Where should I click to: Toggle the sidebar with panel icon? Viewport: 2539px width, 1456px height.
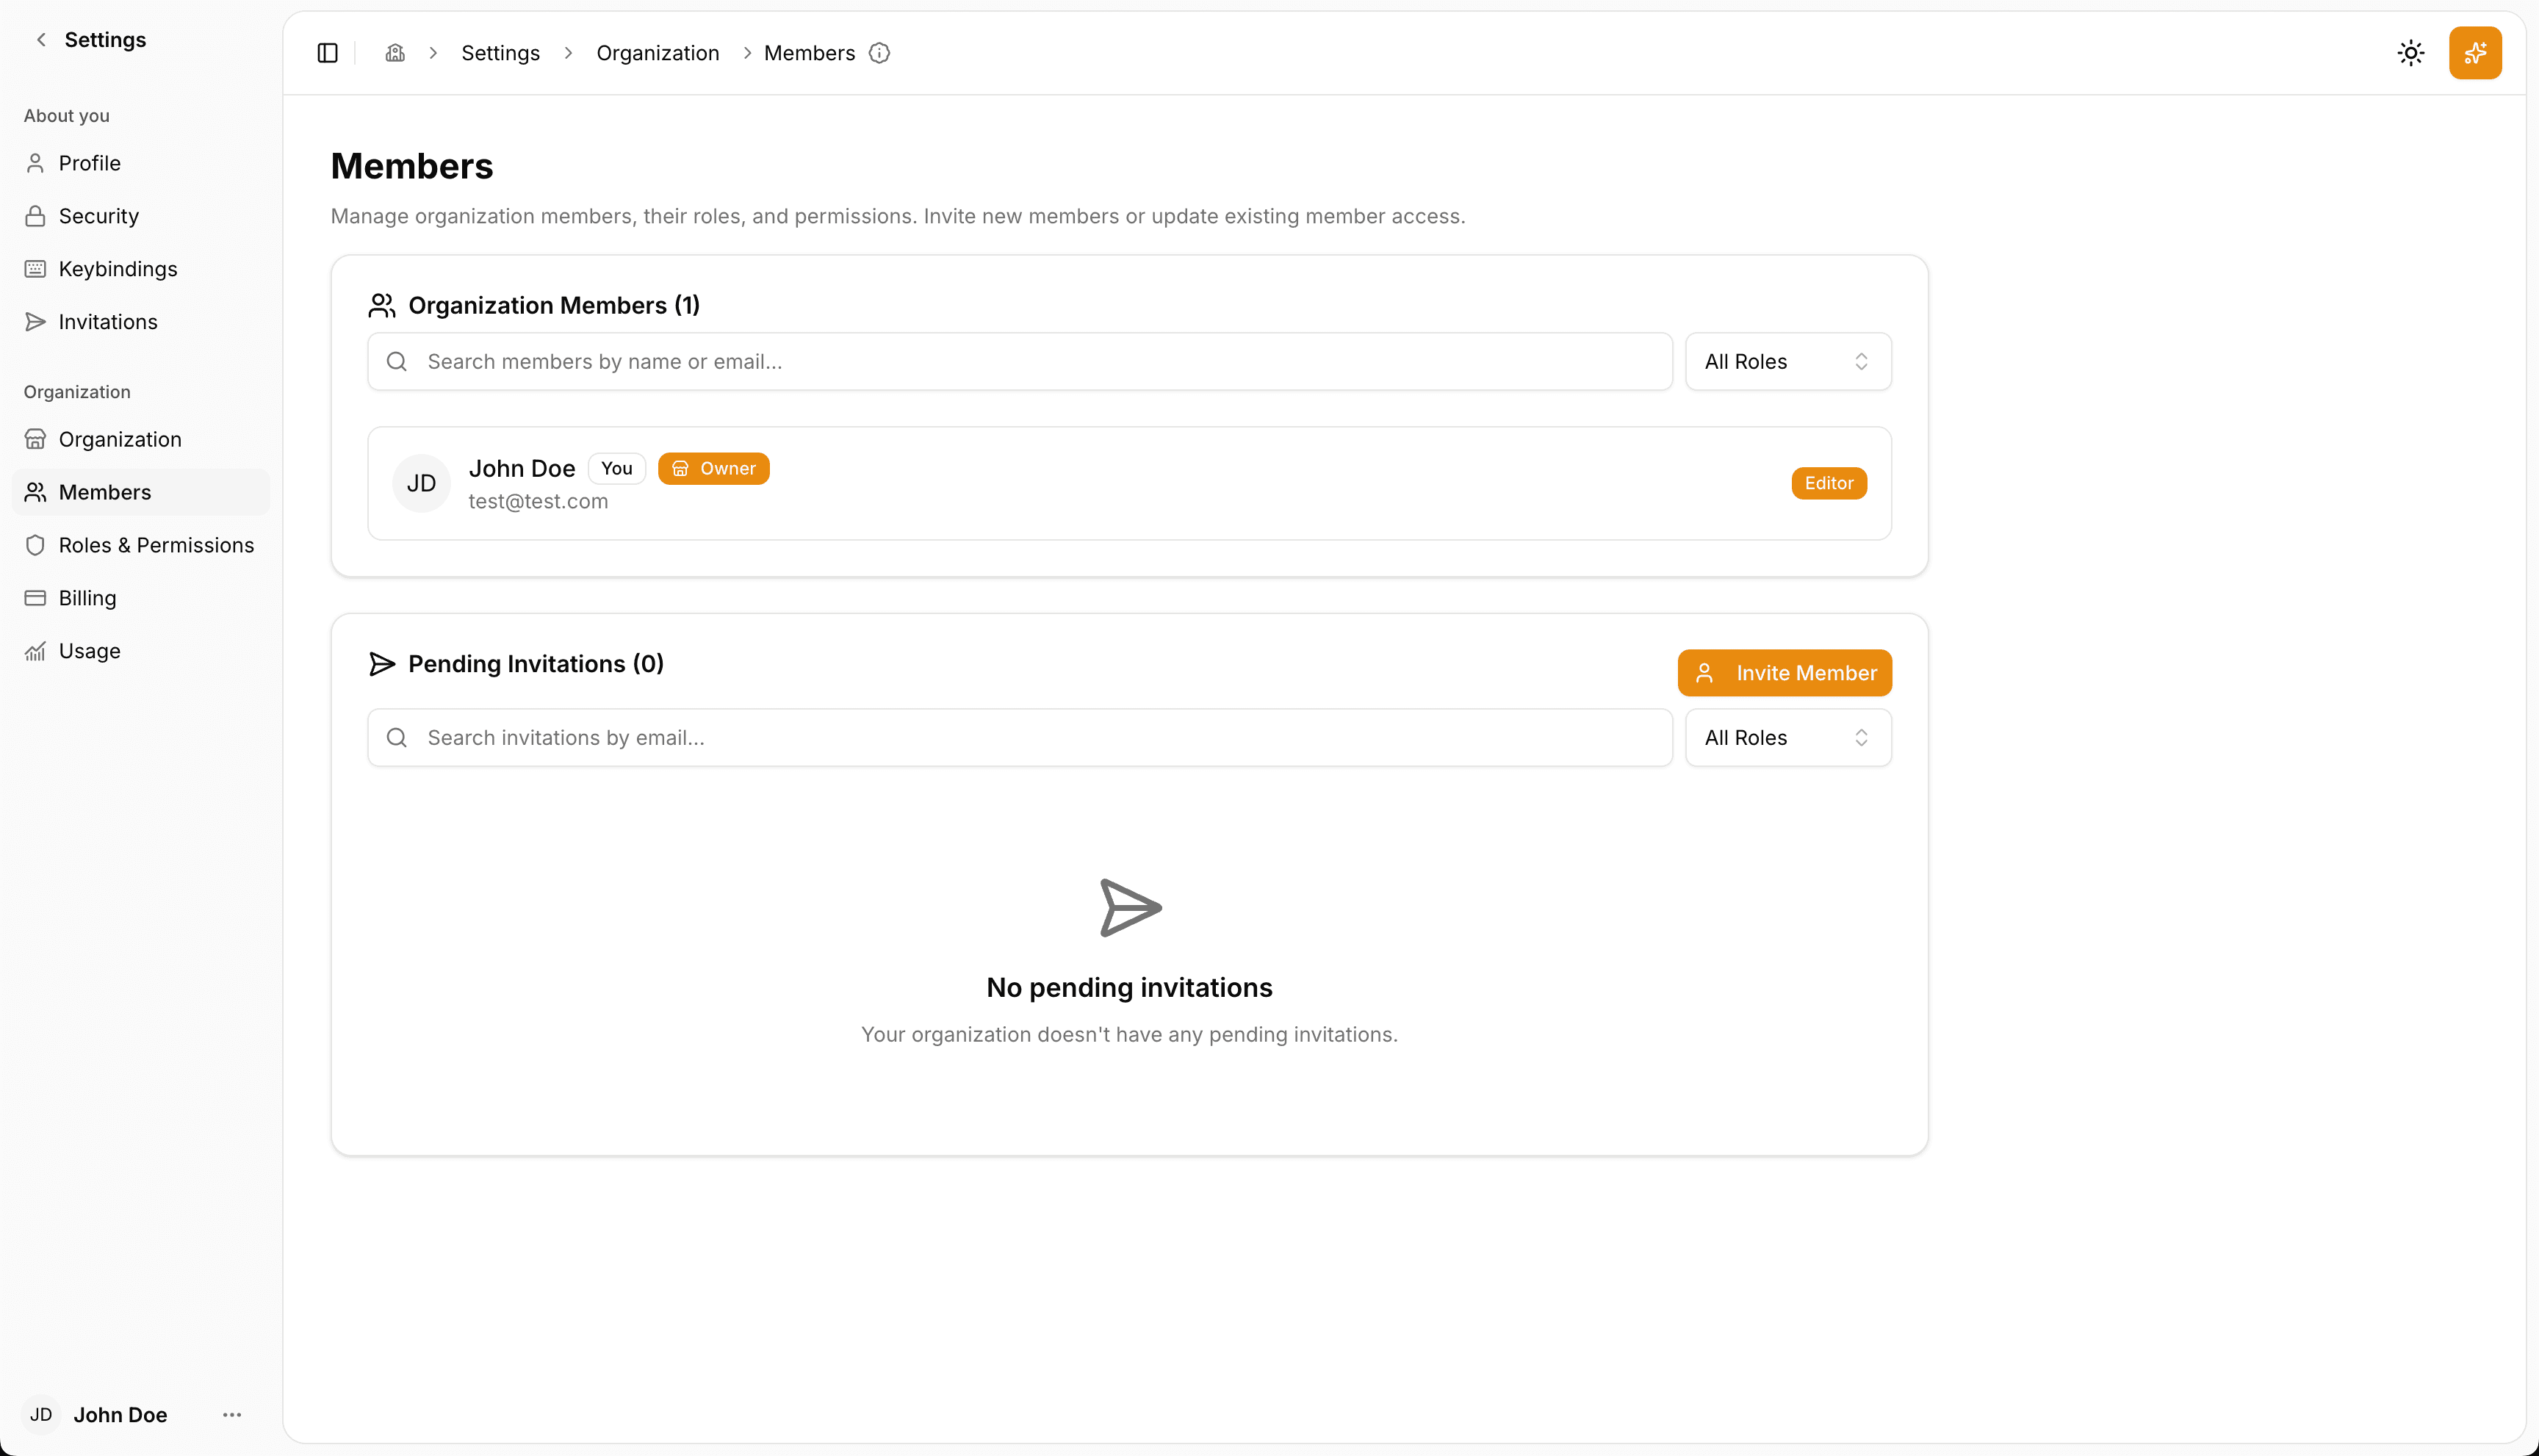[327, 52]
